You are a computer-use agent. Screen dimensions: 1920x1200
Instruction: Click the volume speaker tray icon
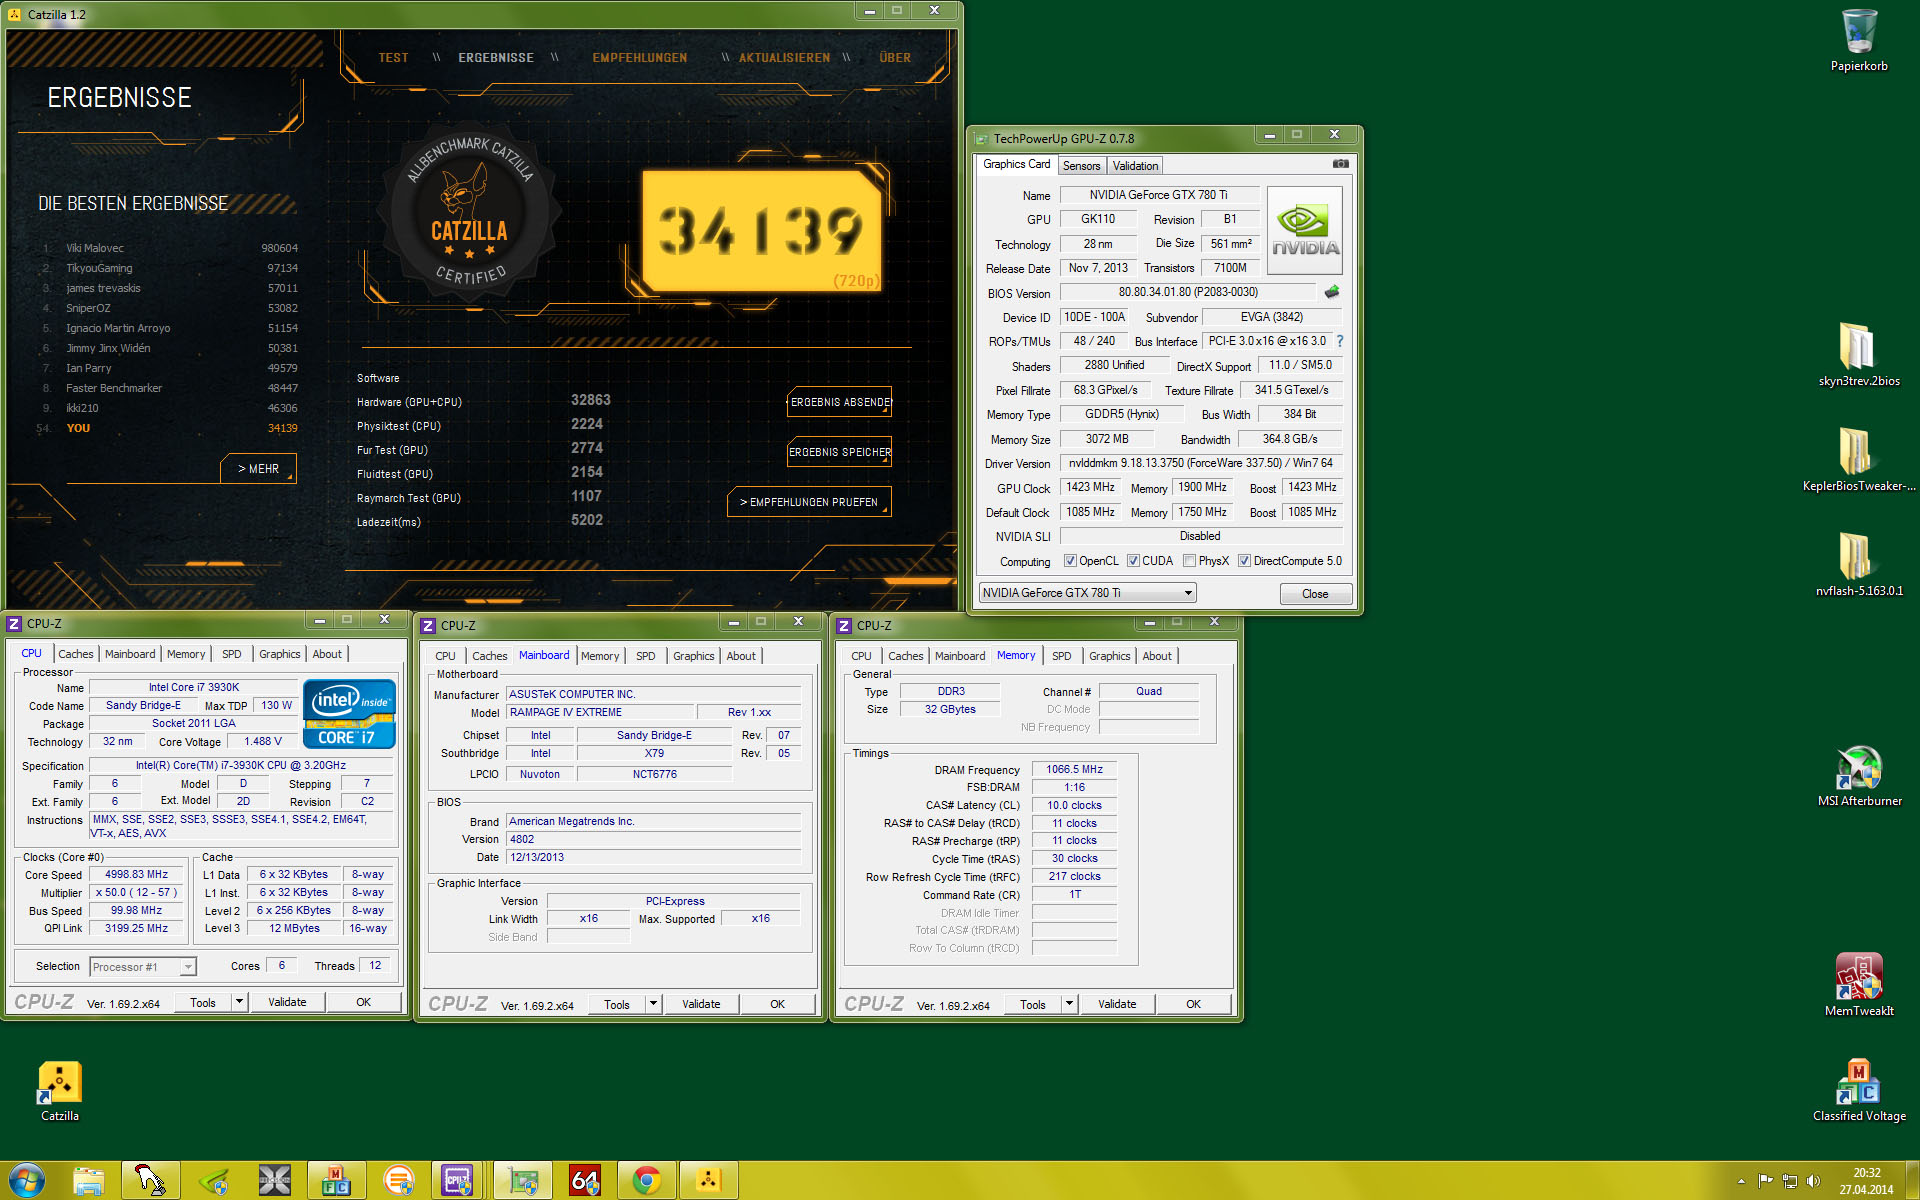1813,1181
